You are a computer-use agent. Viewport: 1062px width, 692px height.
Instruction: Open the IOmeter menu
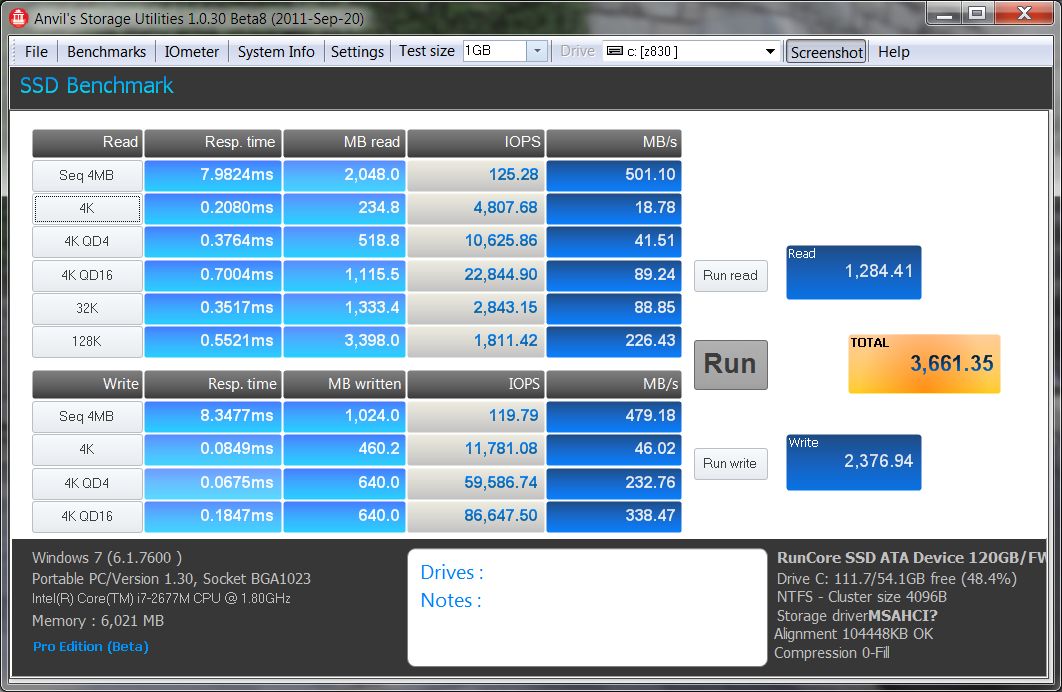(191, 52)
